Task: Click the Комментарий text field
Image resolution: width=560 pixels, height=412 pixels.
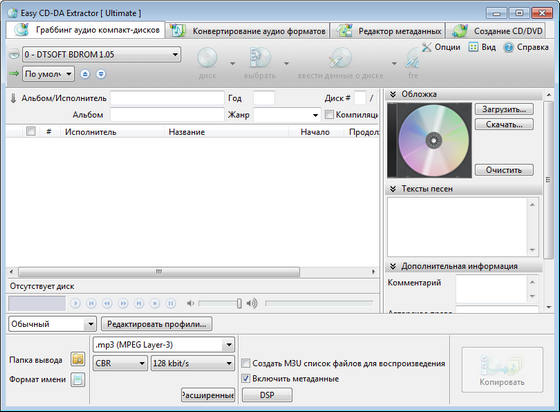Action: [x=491, y=289]
